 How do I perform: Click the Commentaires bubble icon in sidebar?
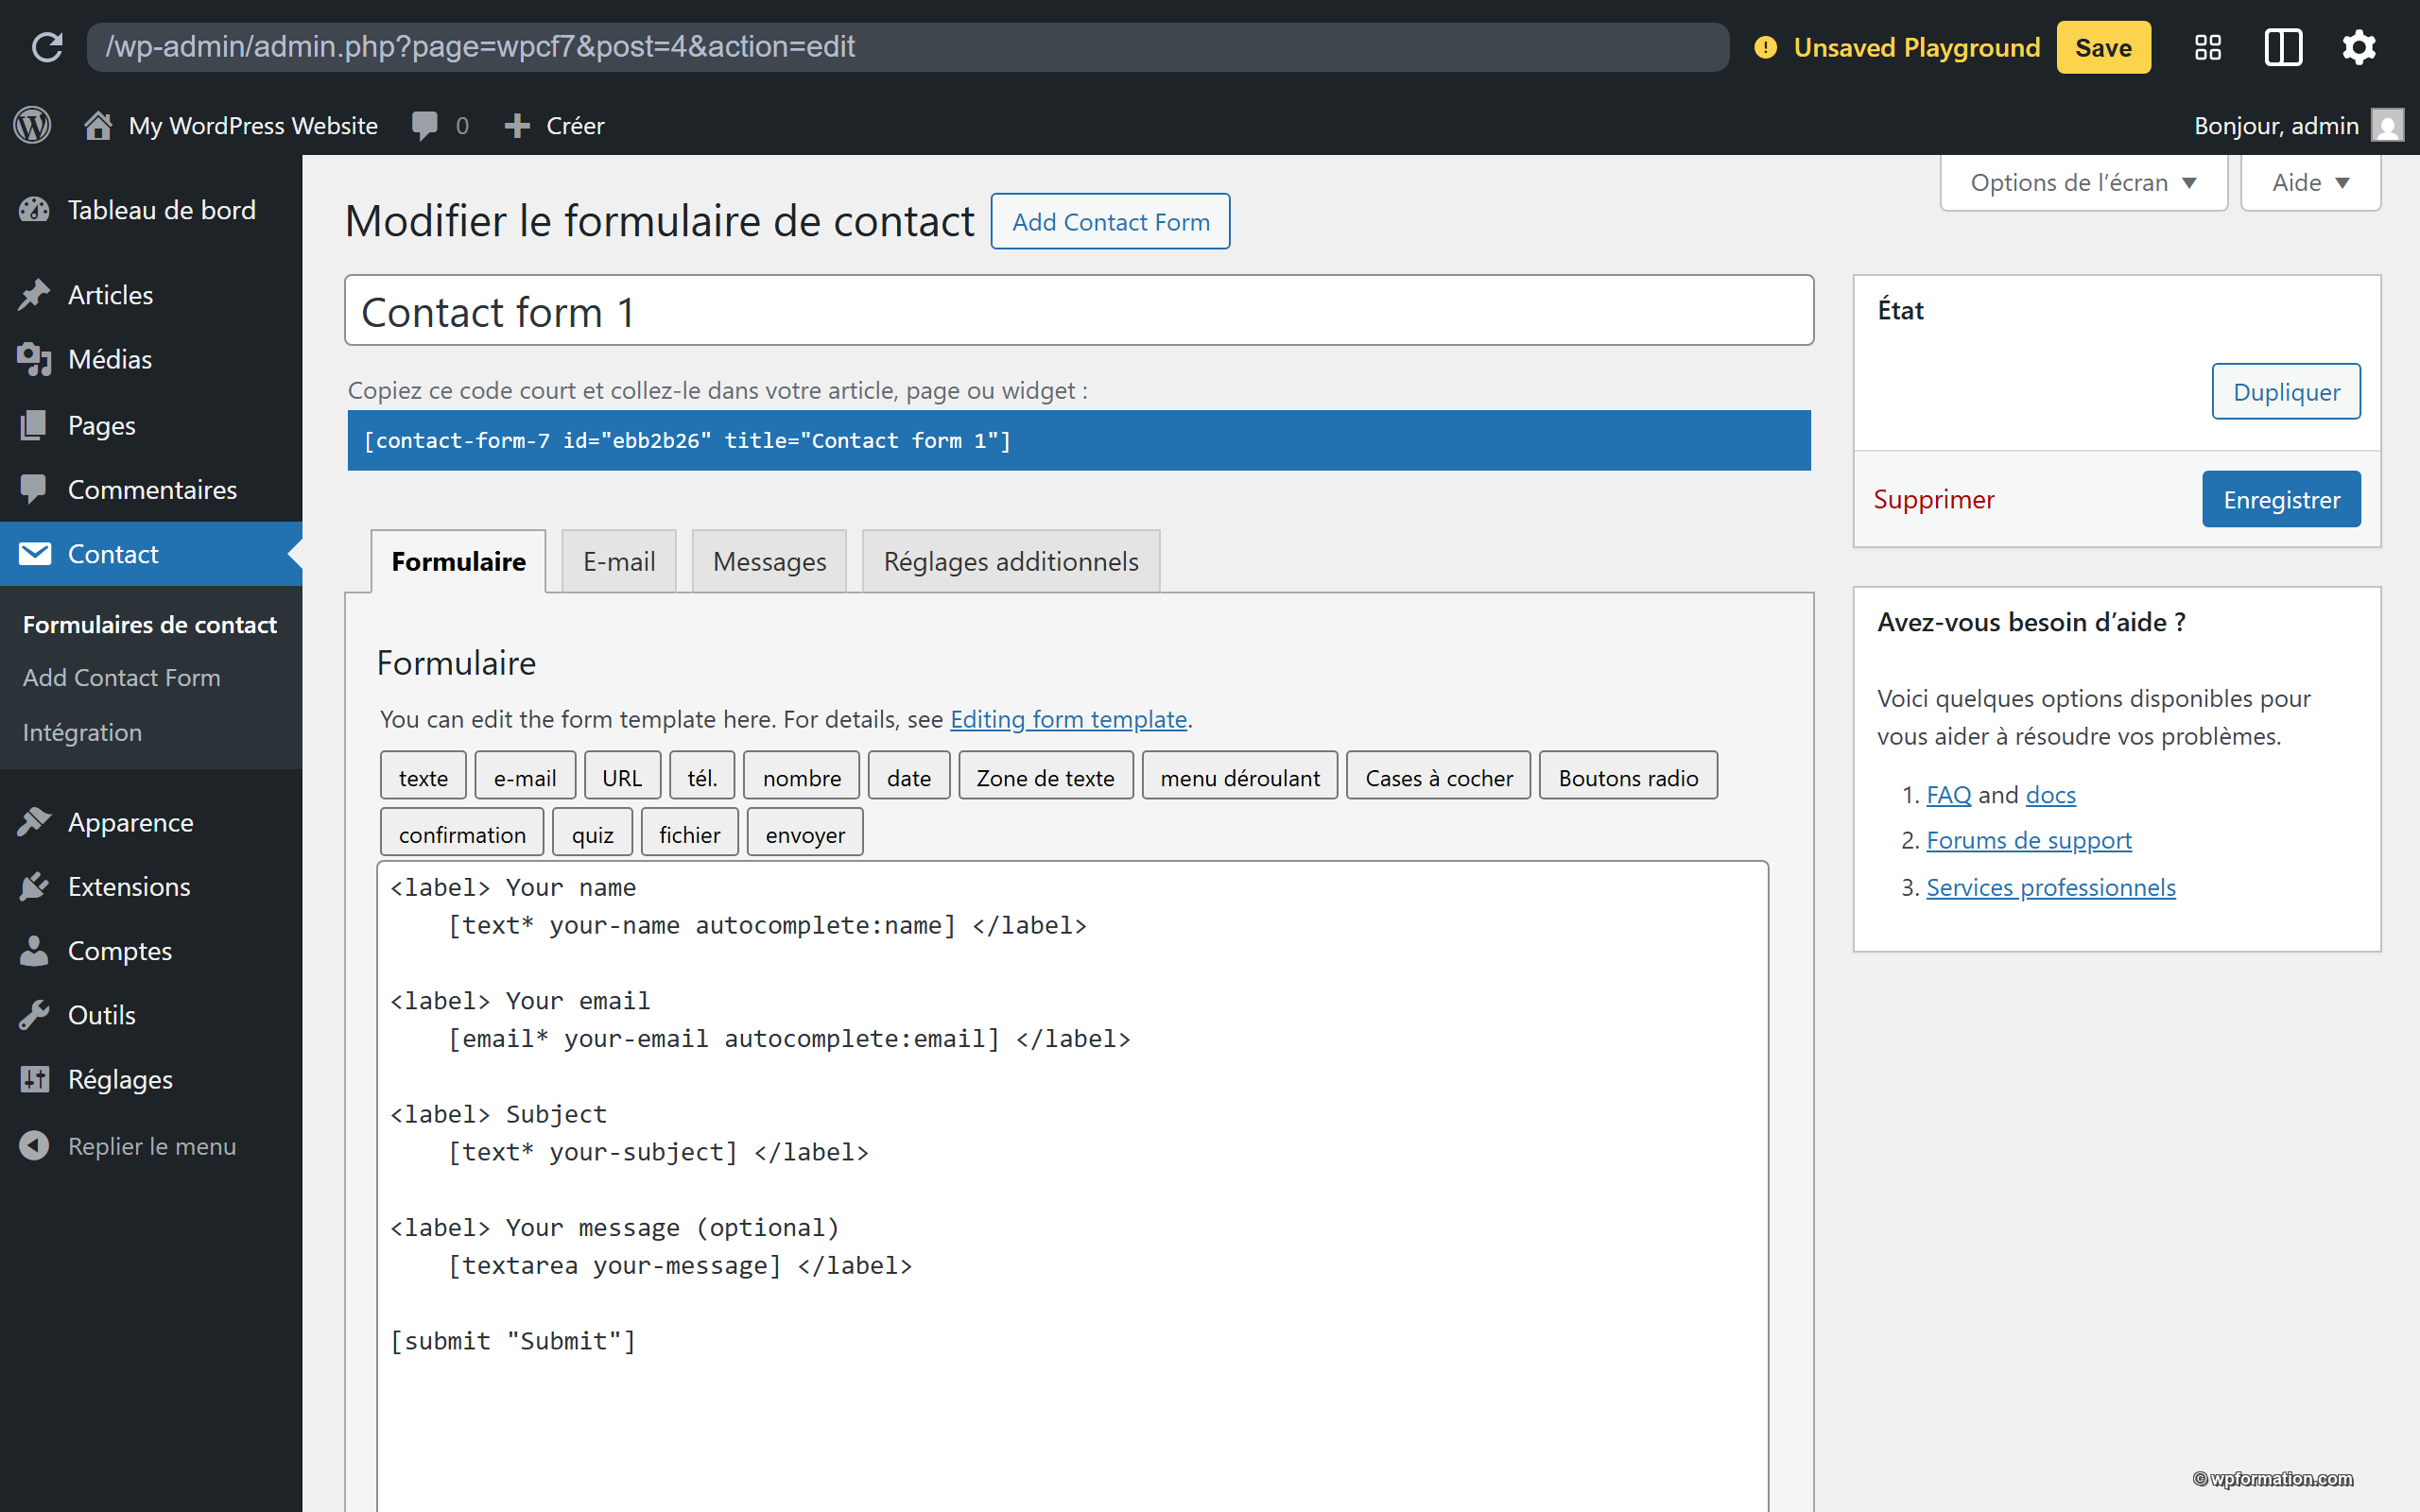pos(34,490)
